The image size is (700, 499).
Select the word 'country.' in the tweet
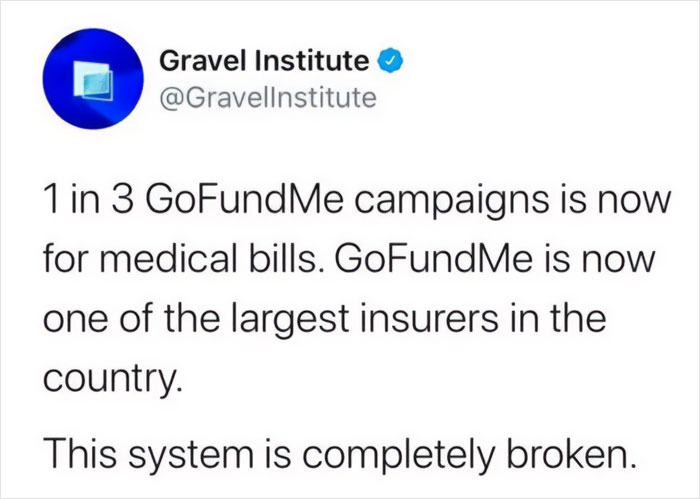113,380
